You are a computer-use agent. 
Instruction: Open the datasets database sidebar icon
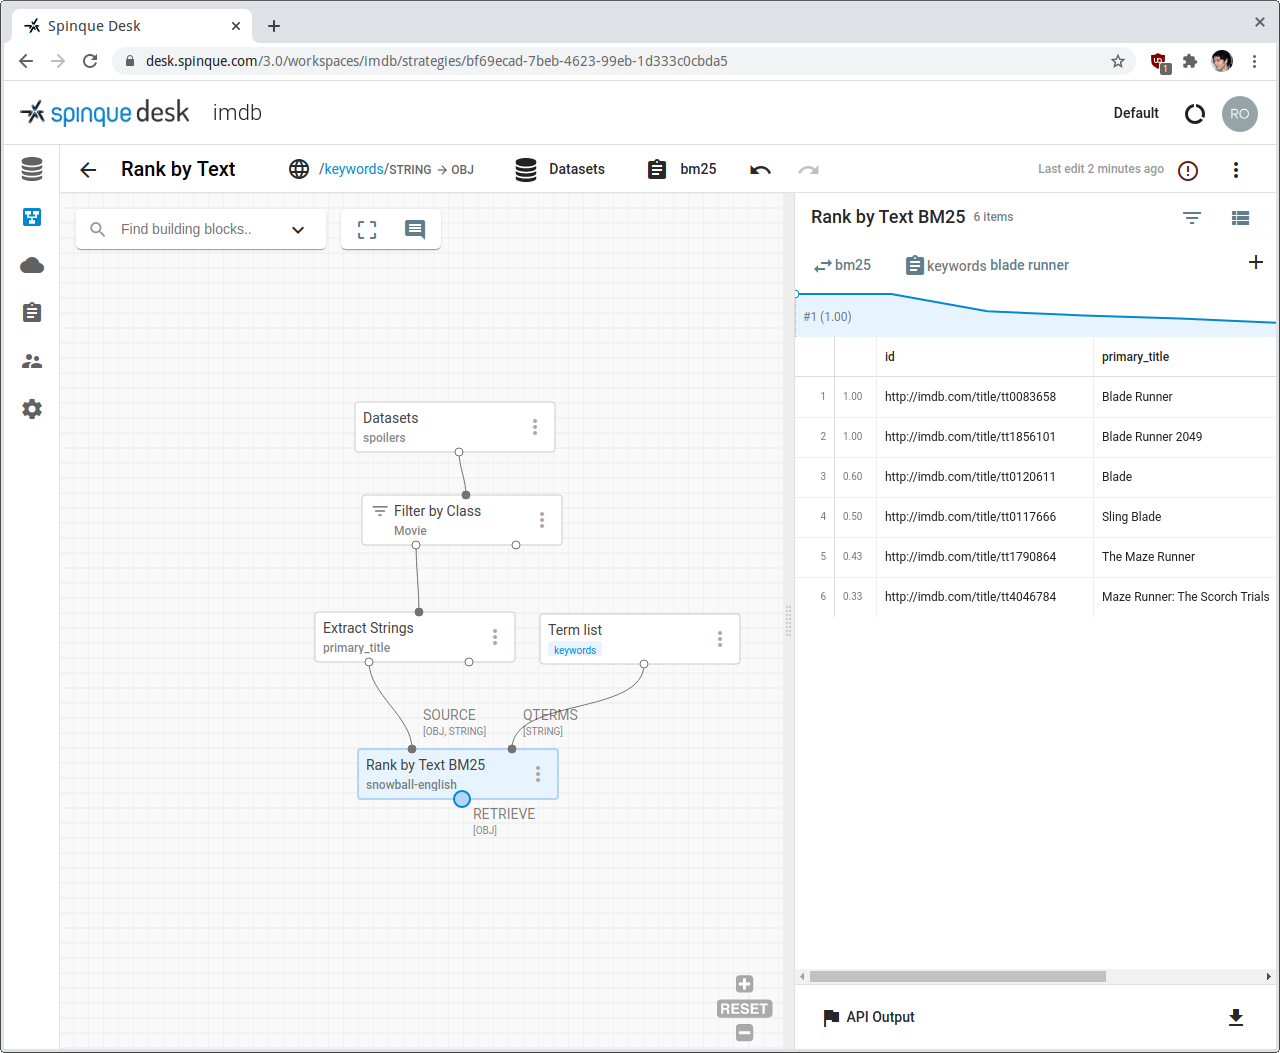(x=32, y=169)
